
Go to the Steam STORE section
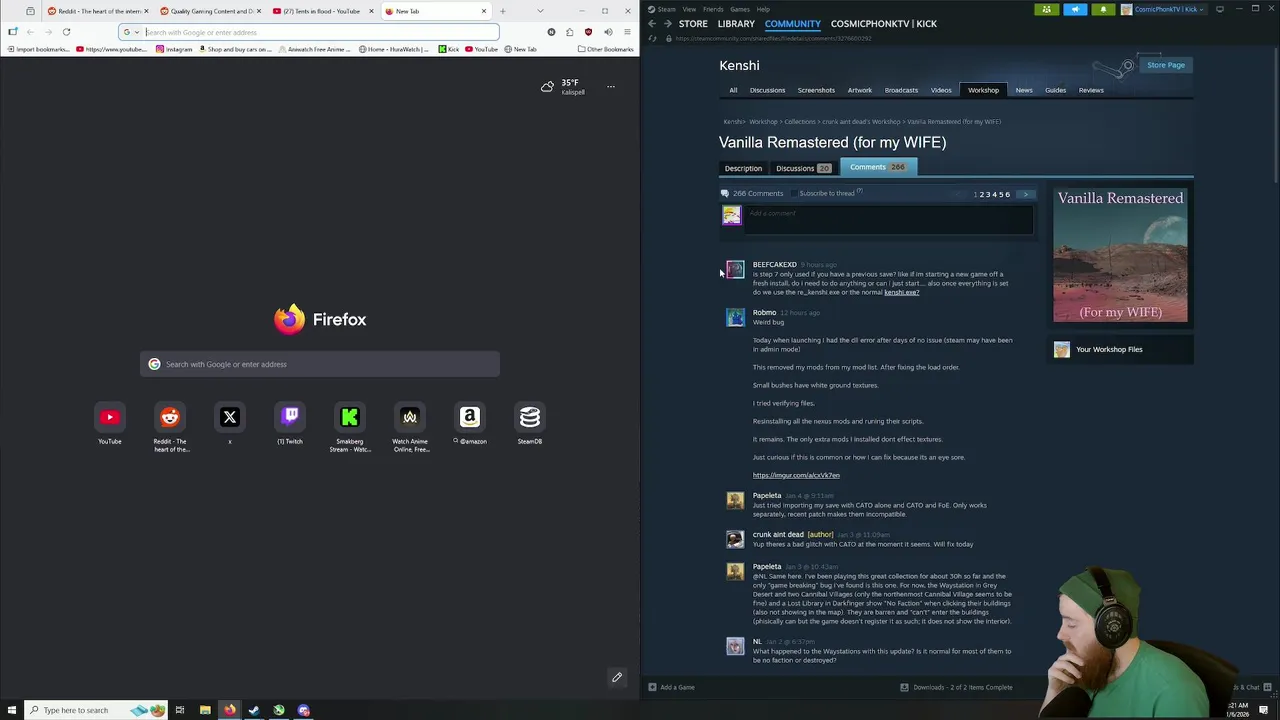click(x=693, y=23)
